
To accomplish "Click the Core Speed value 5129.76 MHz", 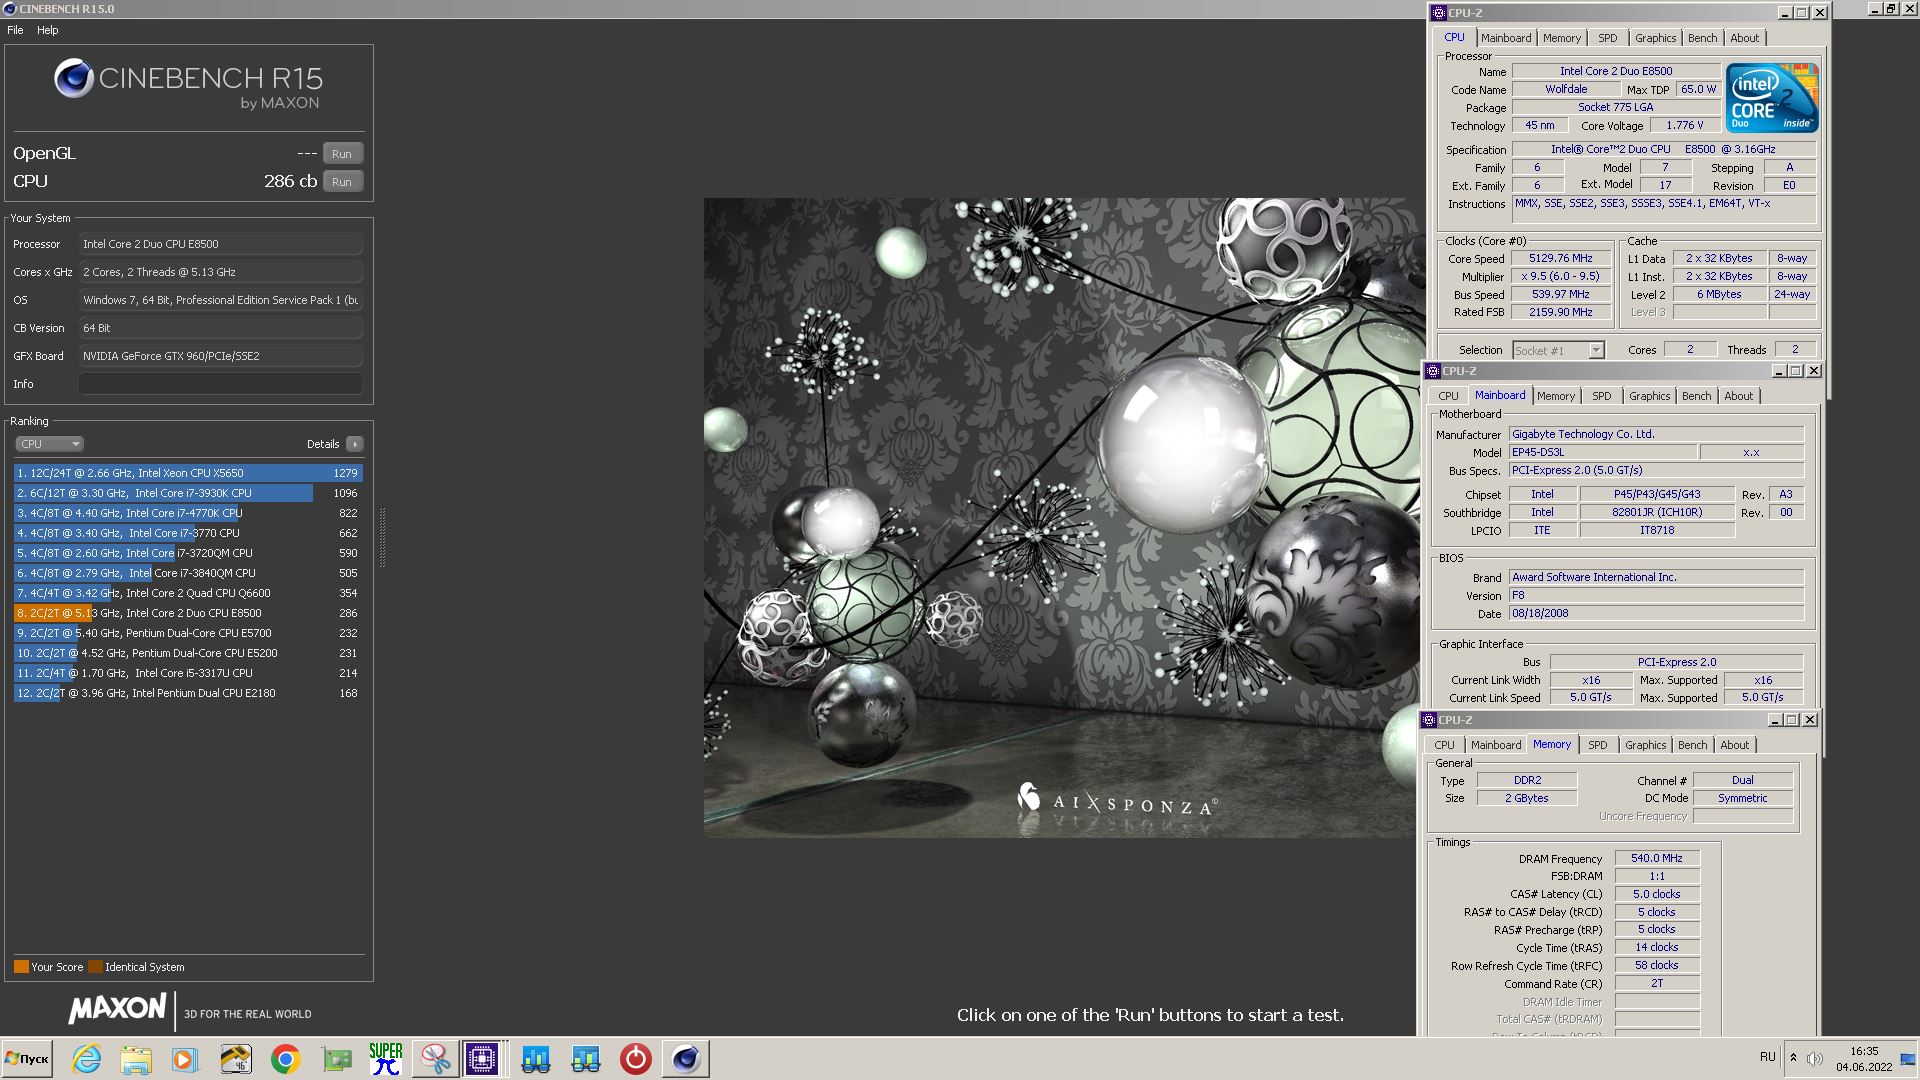I will (x=1560, y=258).
